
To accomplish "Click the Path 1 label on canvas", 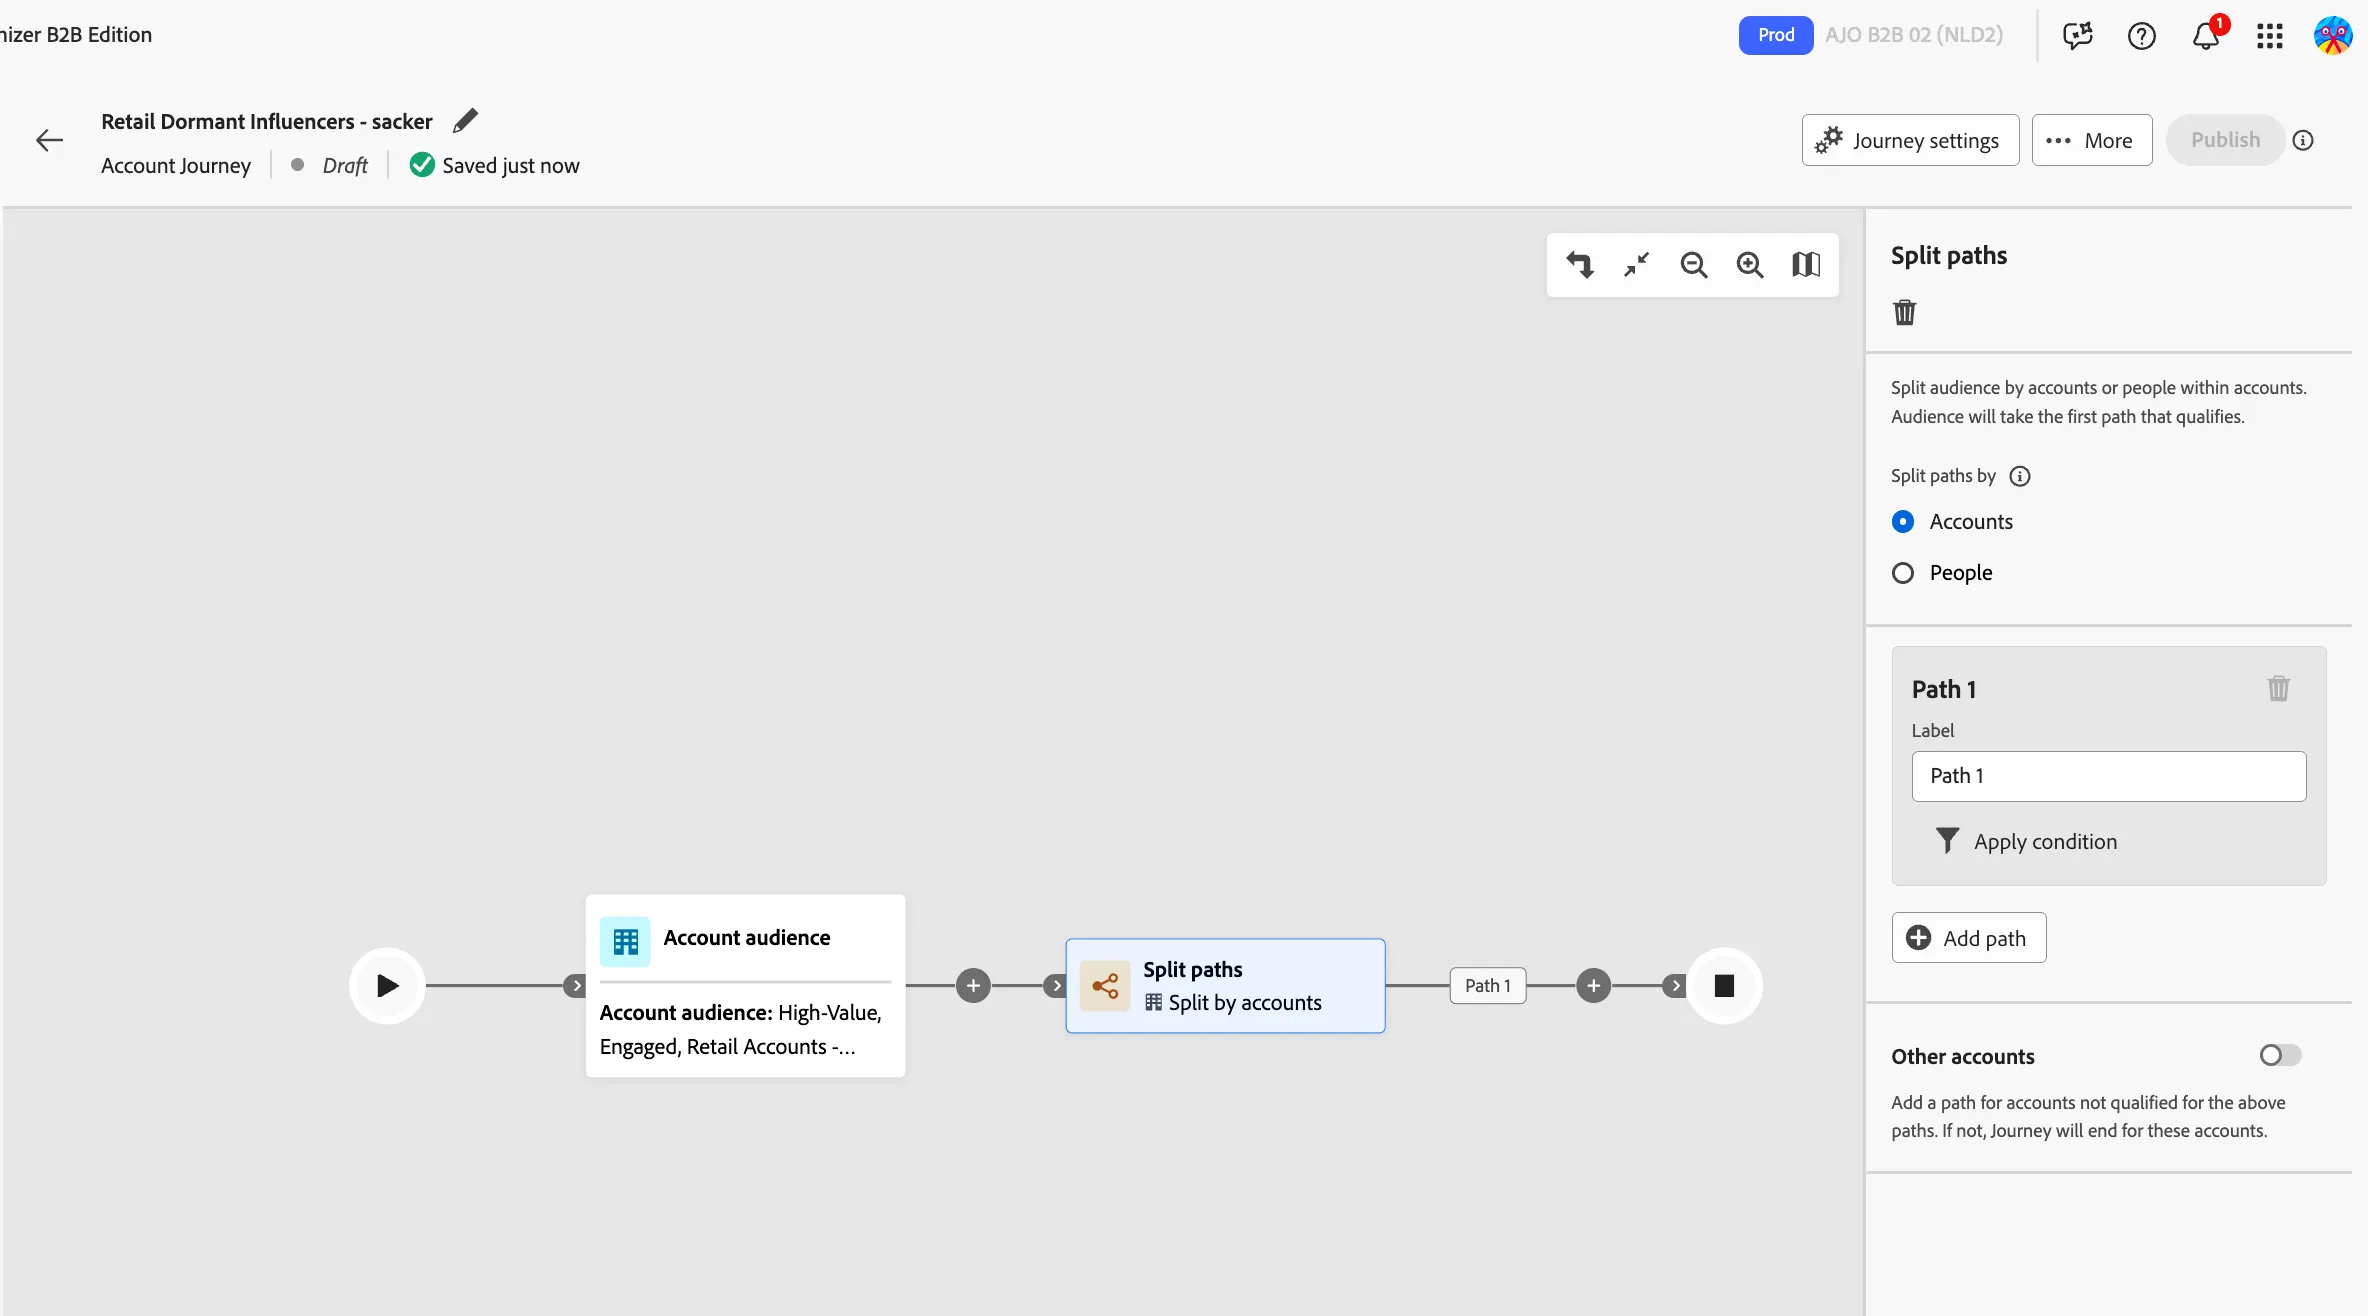I will [1488, 986].
